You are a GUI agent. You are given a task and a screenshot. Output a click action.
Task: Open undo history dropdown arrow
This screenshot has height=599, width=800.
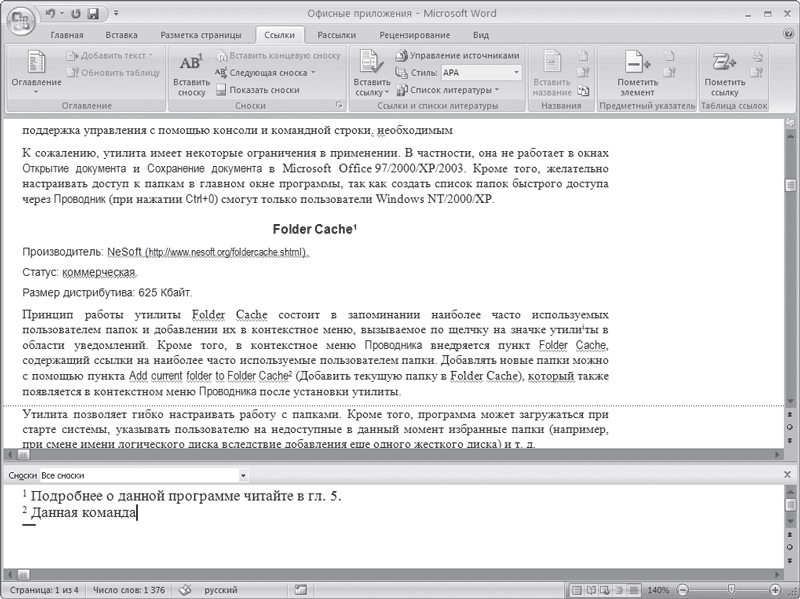pyautogui.click(x=61, y=13)
